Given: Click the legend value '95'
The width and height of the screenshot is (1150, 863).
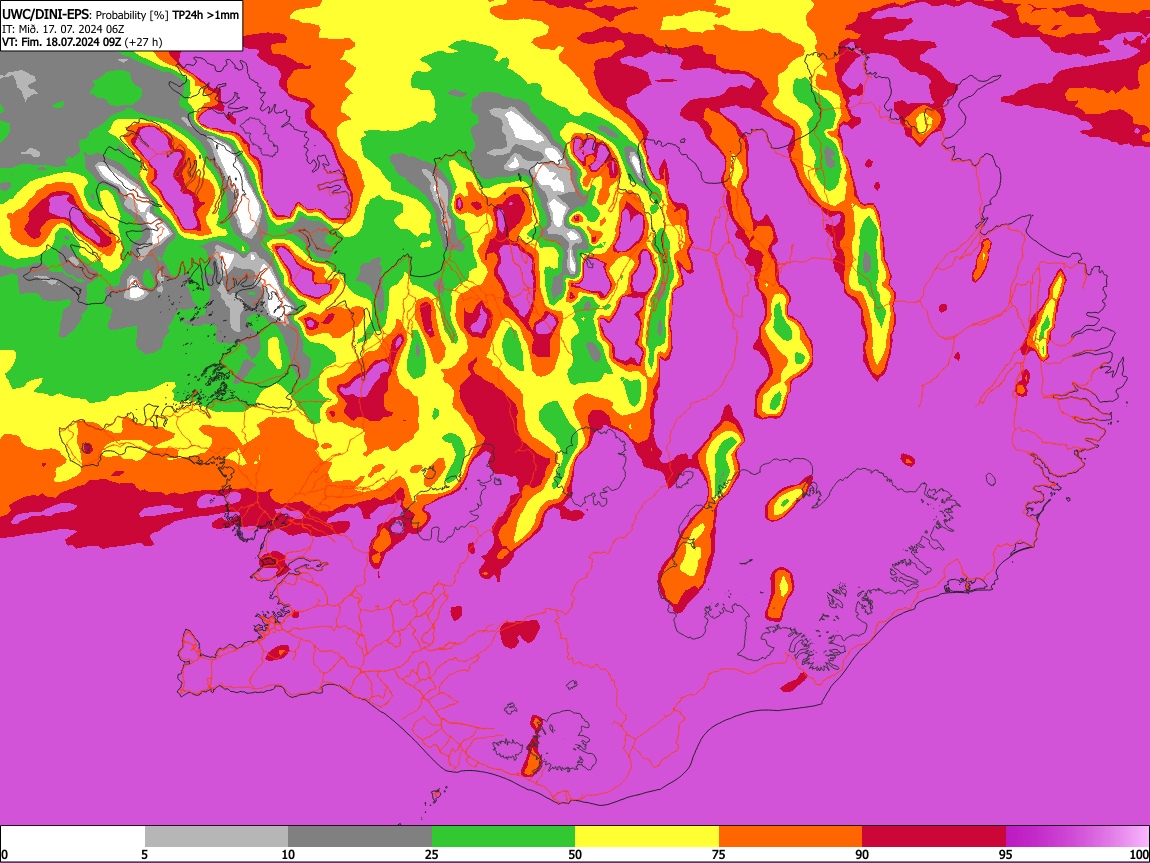Looking at the screenshot, I should (1006, 855).
